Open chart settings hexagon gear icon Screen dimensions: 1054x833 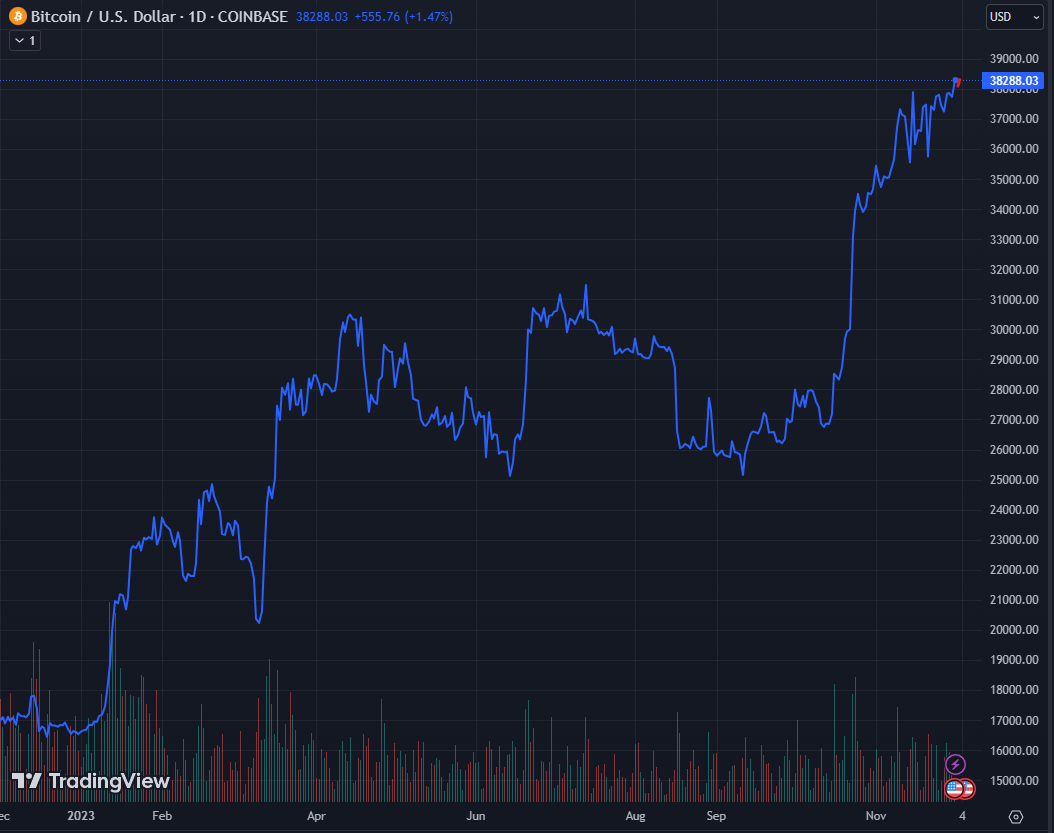[1016, 816]
